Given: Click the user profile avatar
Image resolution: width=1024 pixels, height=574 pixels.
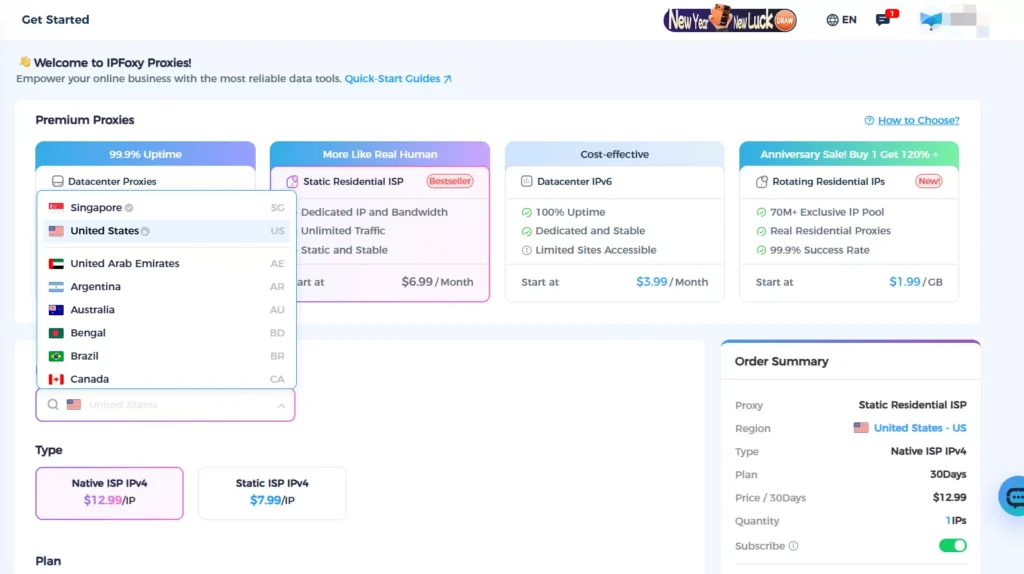Looking at the screenshot, I should point(931,20).
